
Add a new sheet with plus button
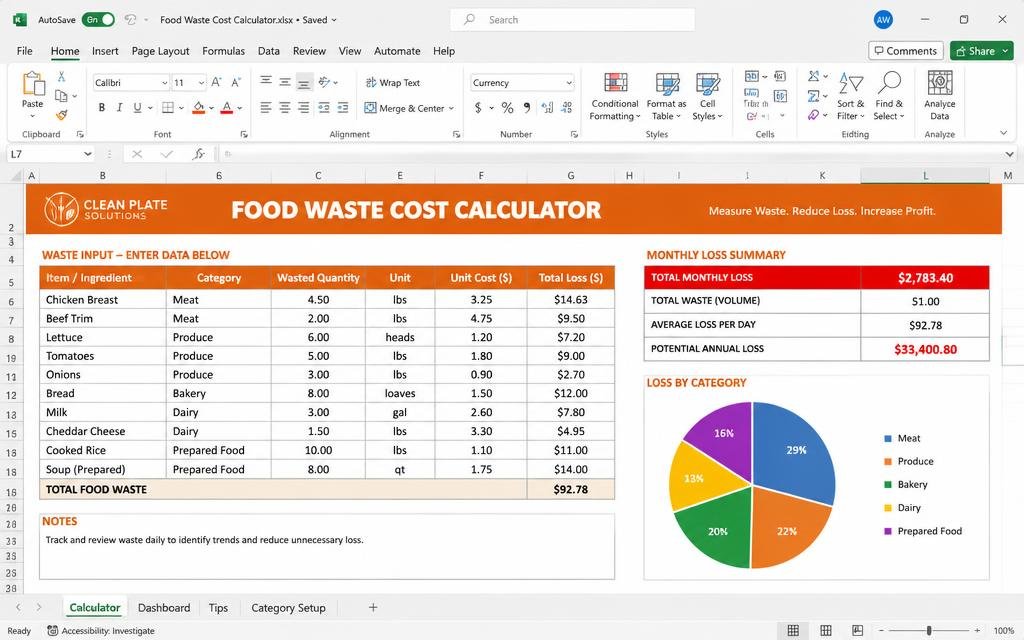pos(373,608)
